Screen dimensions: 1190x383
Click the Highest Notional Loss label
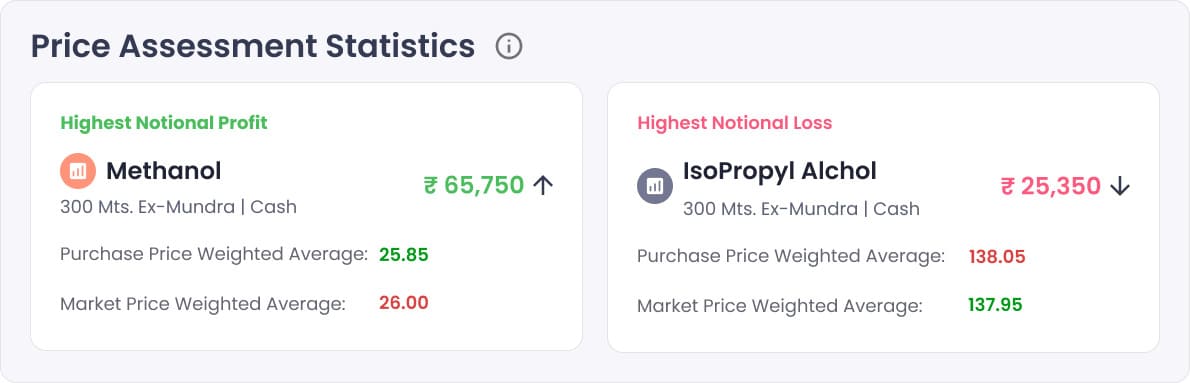tap(735, 123)
